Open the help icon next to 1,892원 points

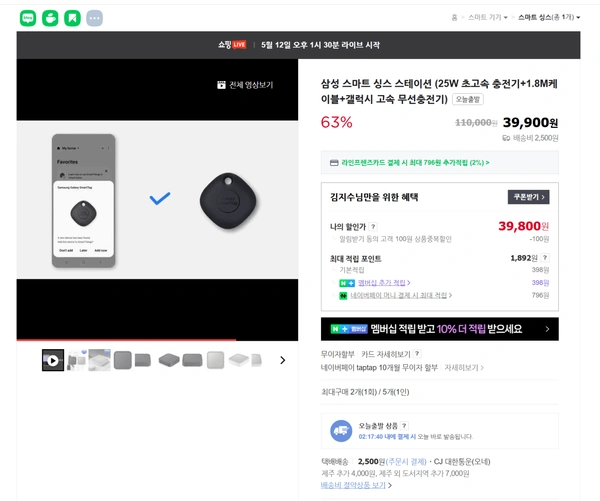pos(545,258)
